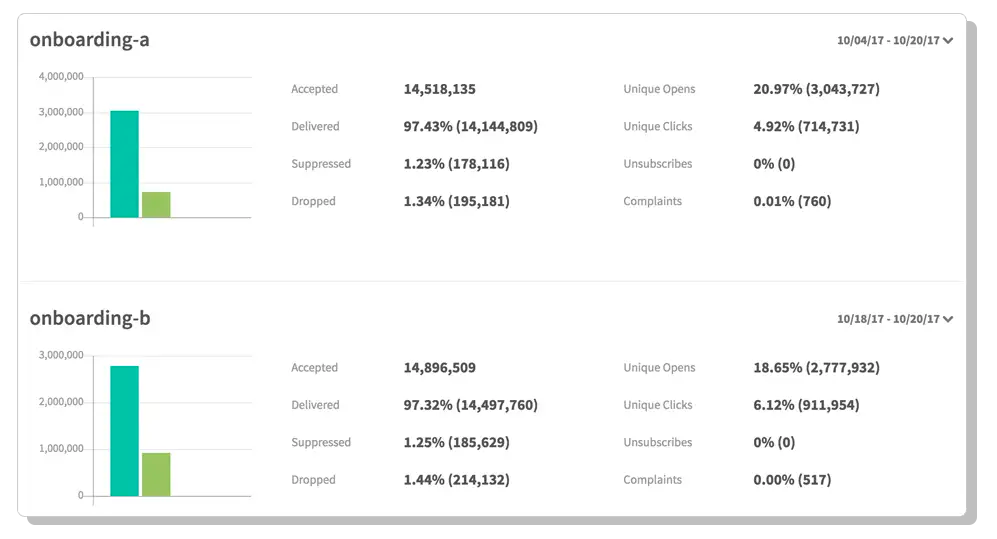997x539 pixels.
Task: Click onboarding-b Unique Clicks 6.12% value
Action: coord(806,405)
